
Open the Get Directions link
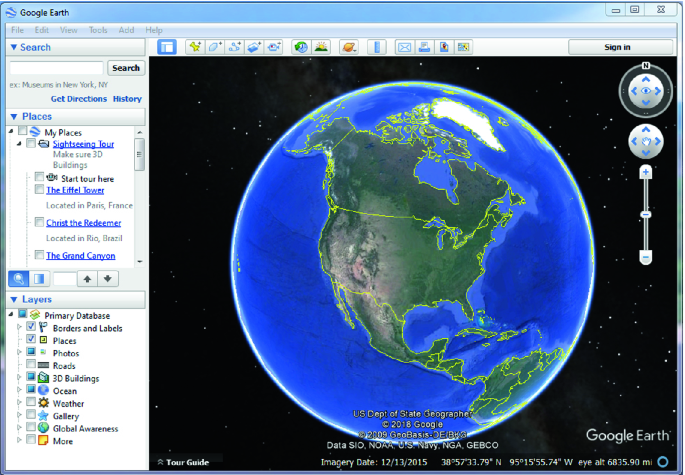click(78, 99)
